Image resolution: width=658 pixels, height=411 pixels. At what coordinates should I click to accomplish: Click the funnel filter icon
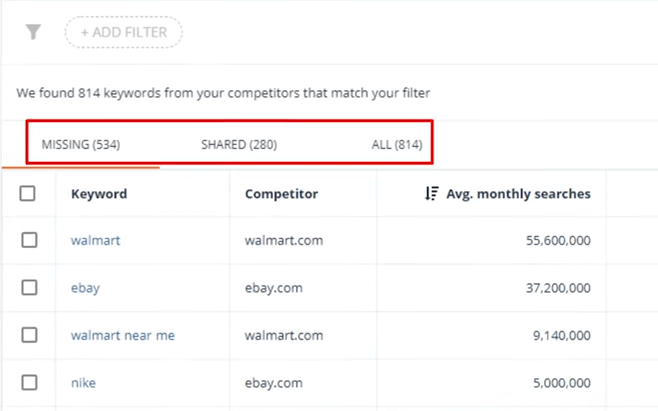click(33, 32)
